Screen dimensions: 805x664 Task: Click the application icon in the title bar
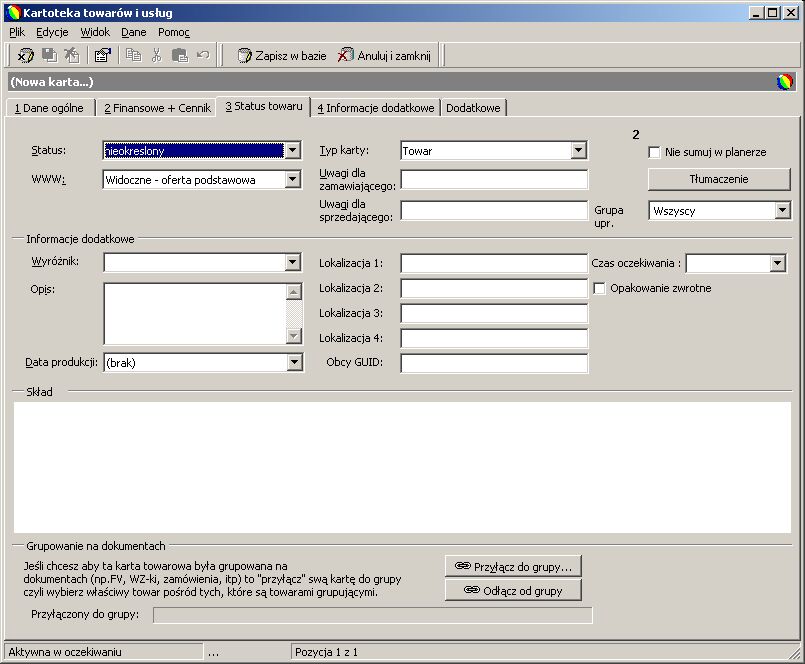coord(13,12)
